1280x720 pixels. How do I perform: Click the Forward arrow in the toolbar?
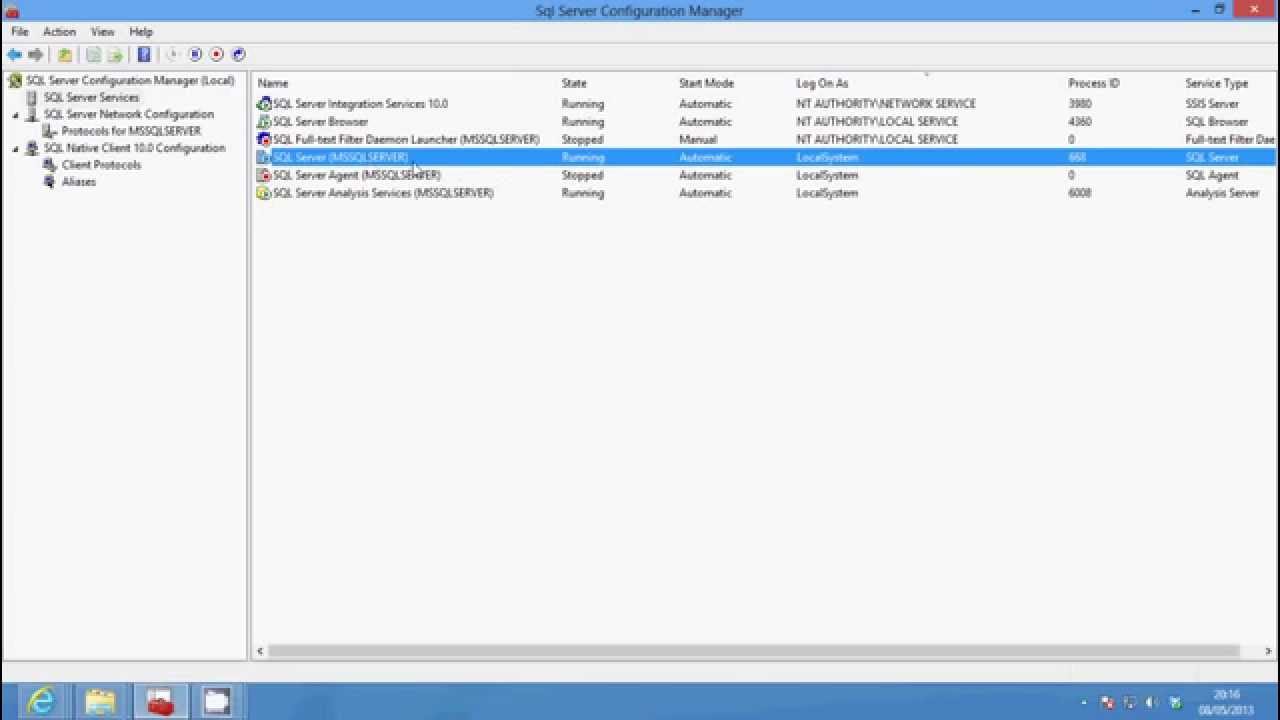pyautogui.click(x=36, y=55)
